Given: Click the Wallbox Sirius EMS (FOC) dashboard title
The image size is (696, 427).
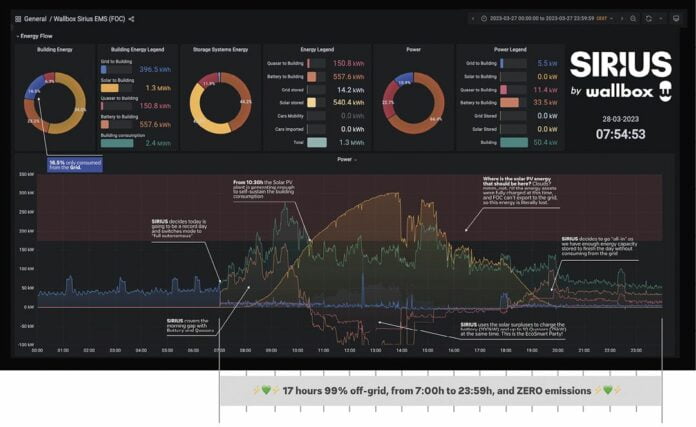Looking at the screenshot, I should [91, 18].
